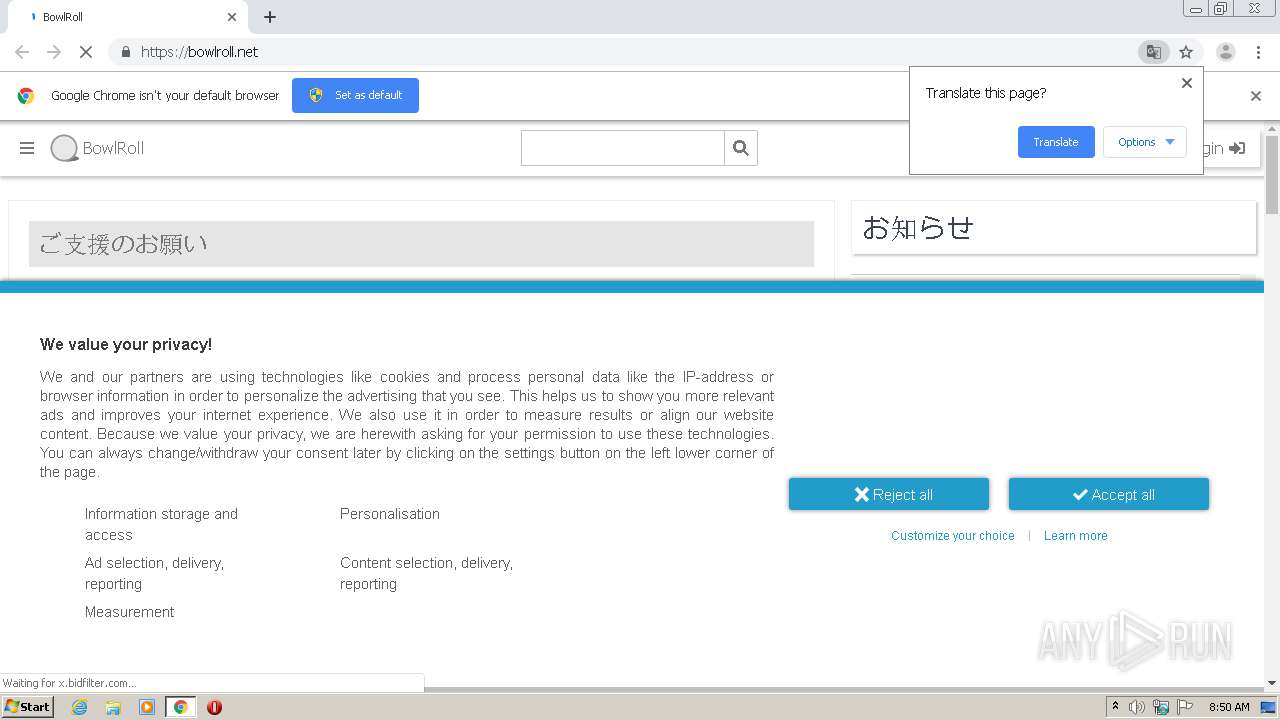Click 'Personalisation' purpose text
Image resolution: width=1280 pixels, height=720 pixels.
[390, 514]
